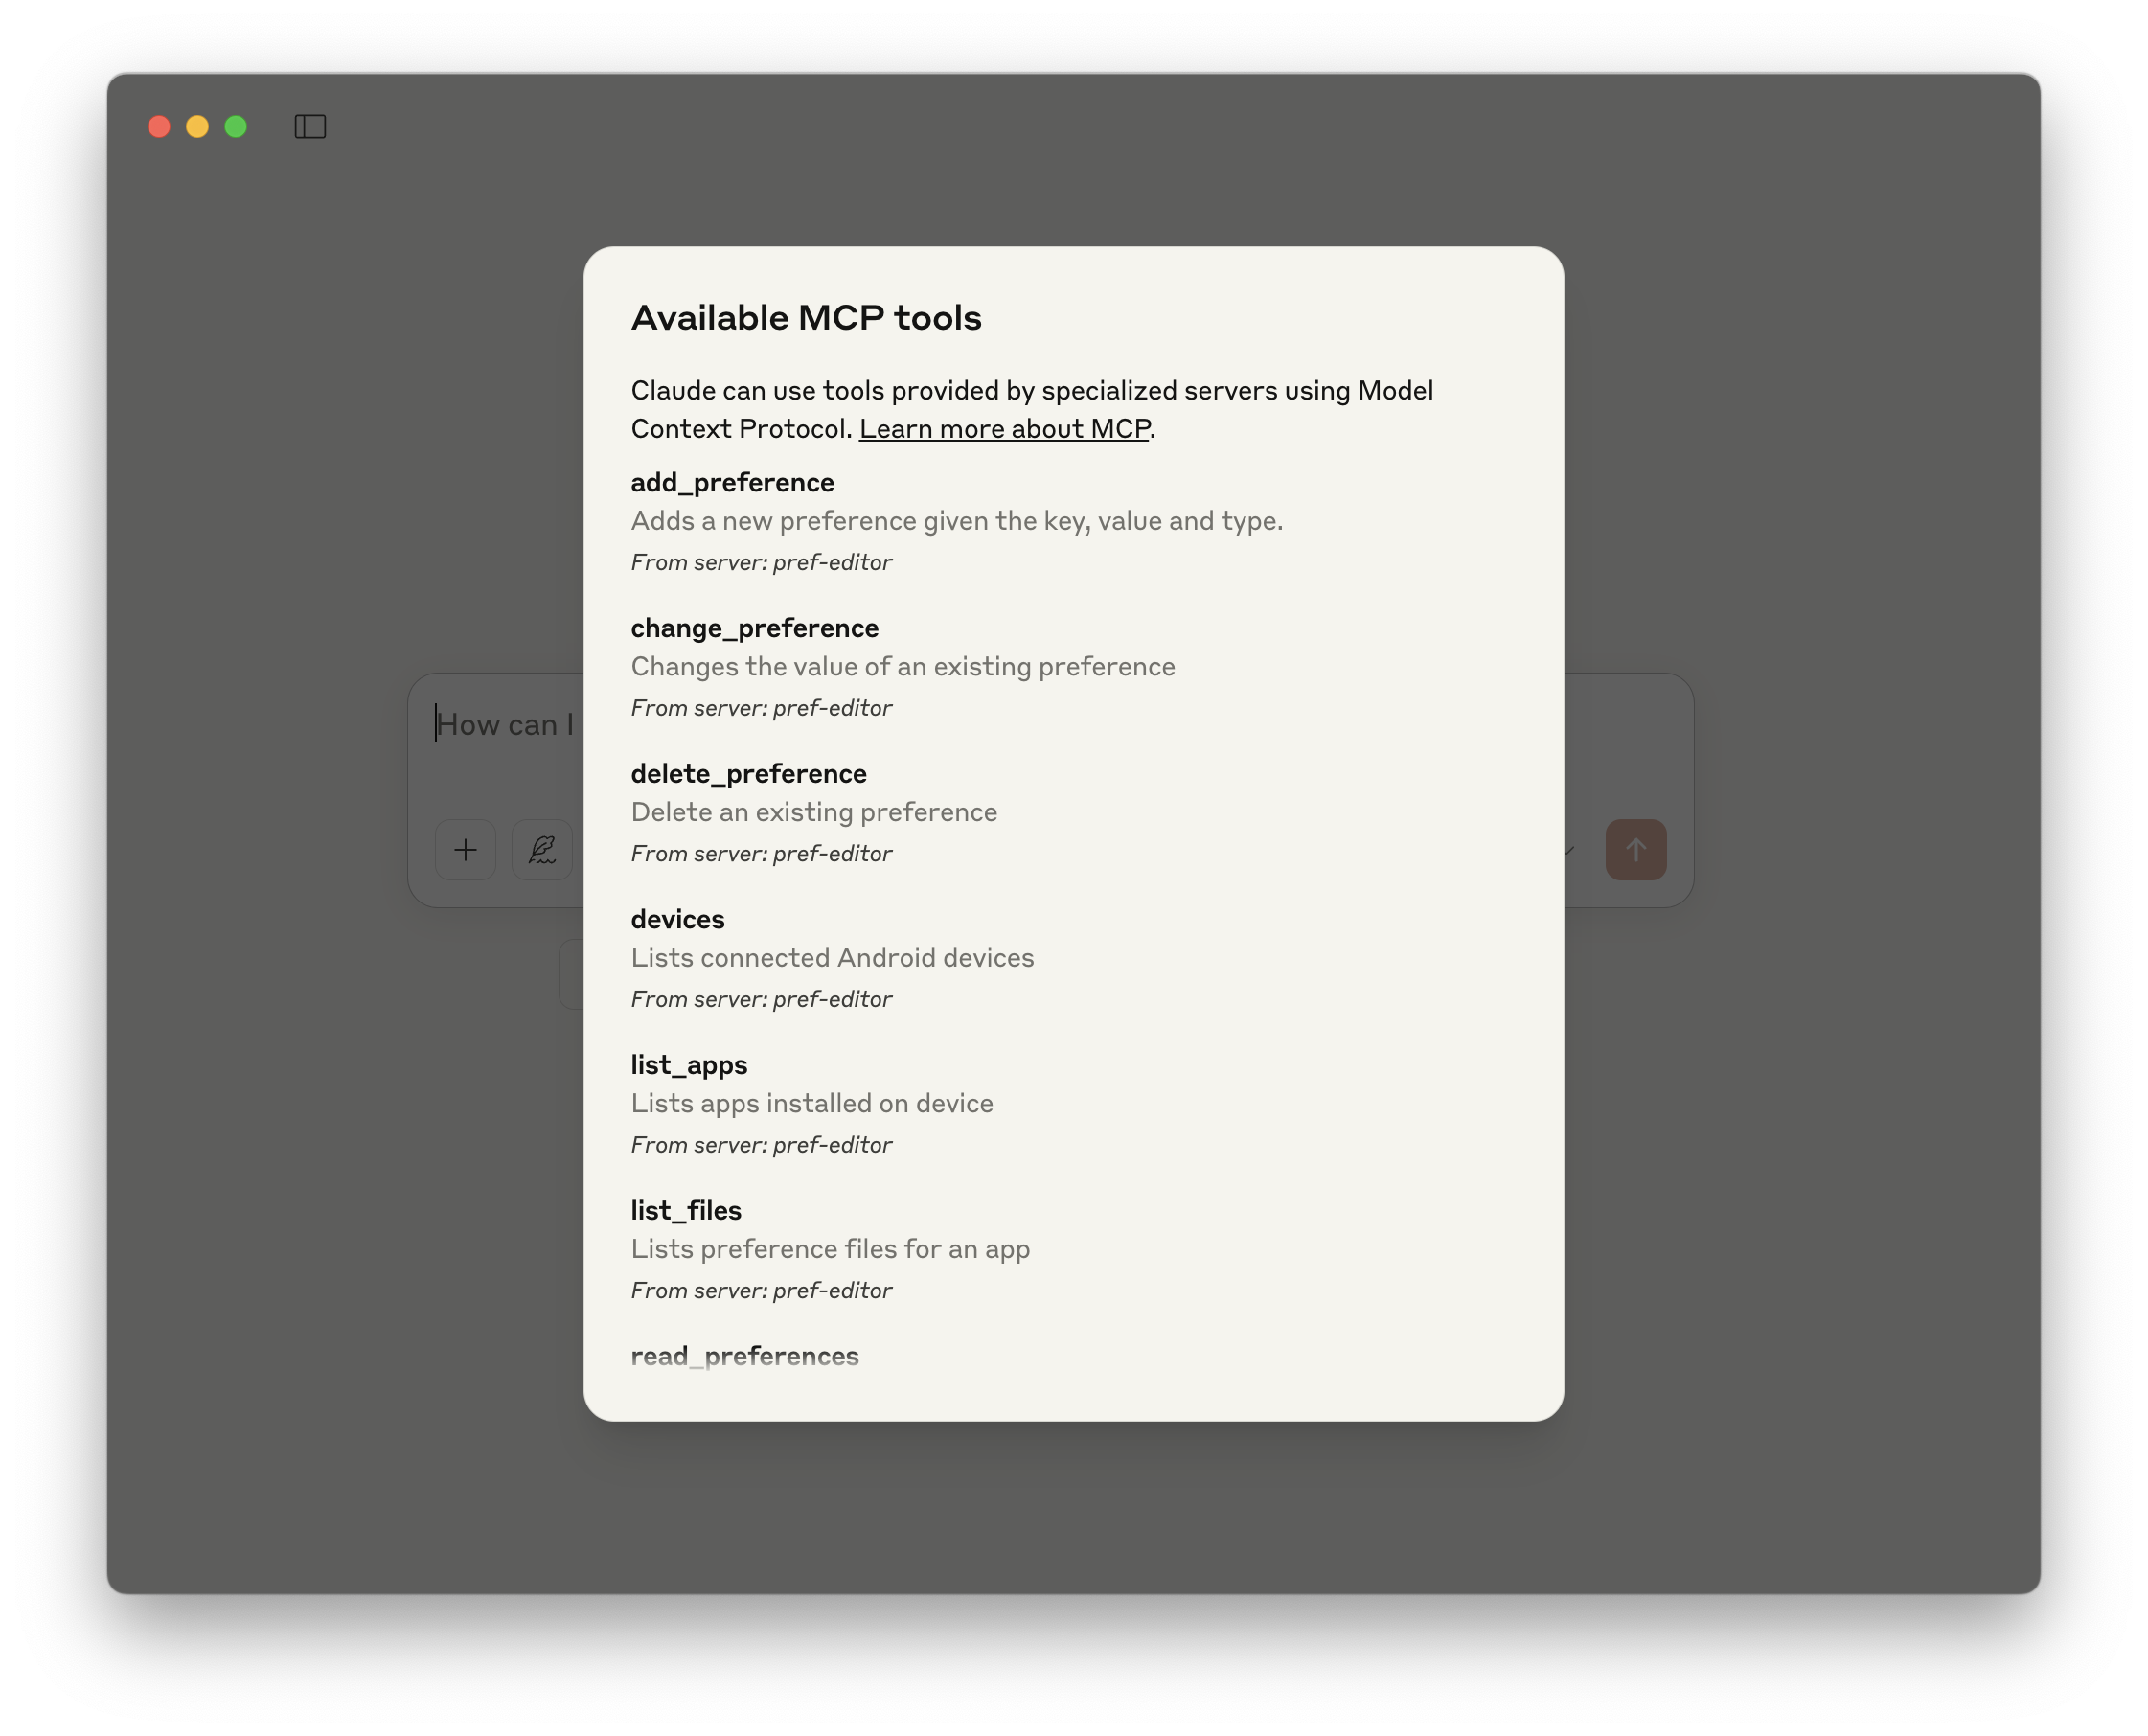The height and width of the screenshot is (1736, 2148).
Task: Select the change_preference tool entry
Action: pyautogui.click(x=754, y=628)
